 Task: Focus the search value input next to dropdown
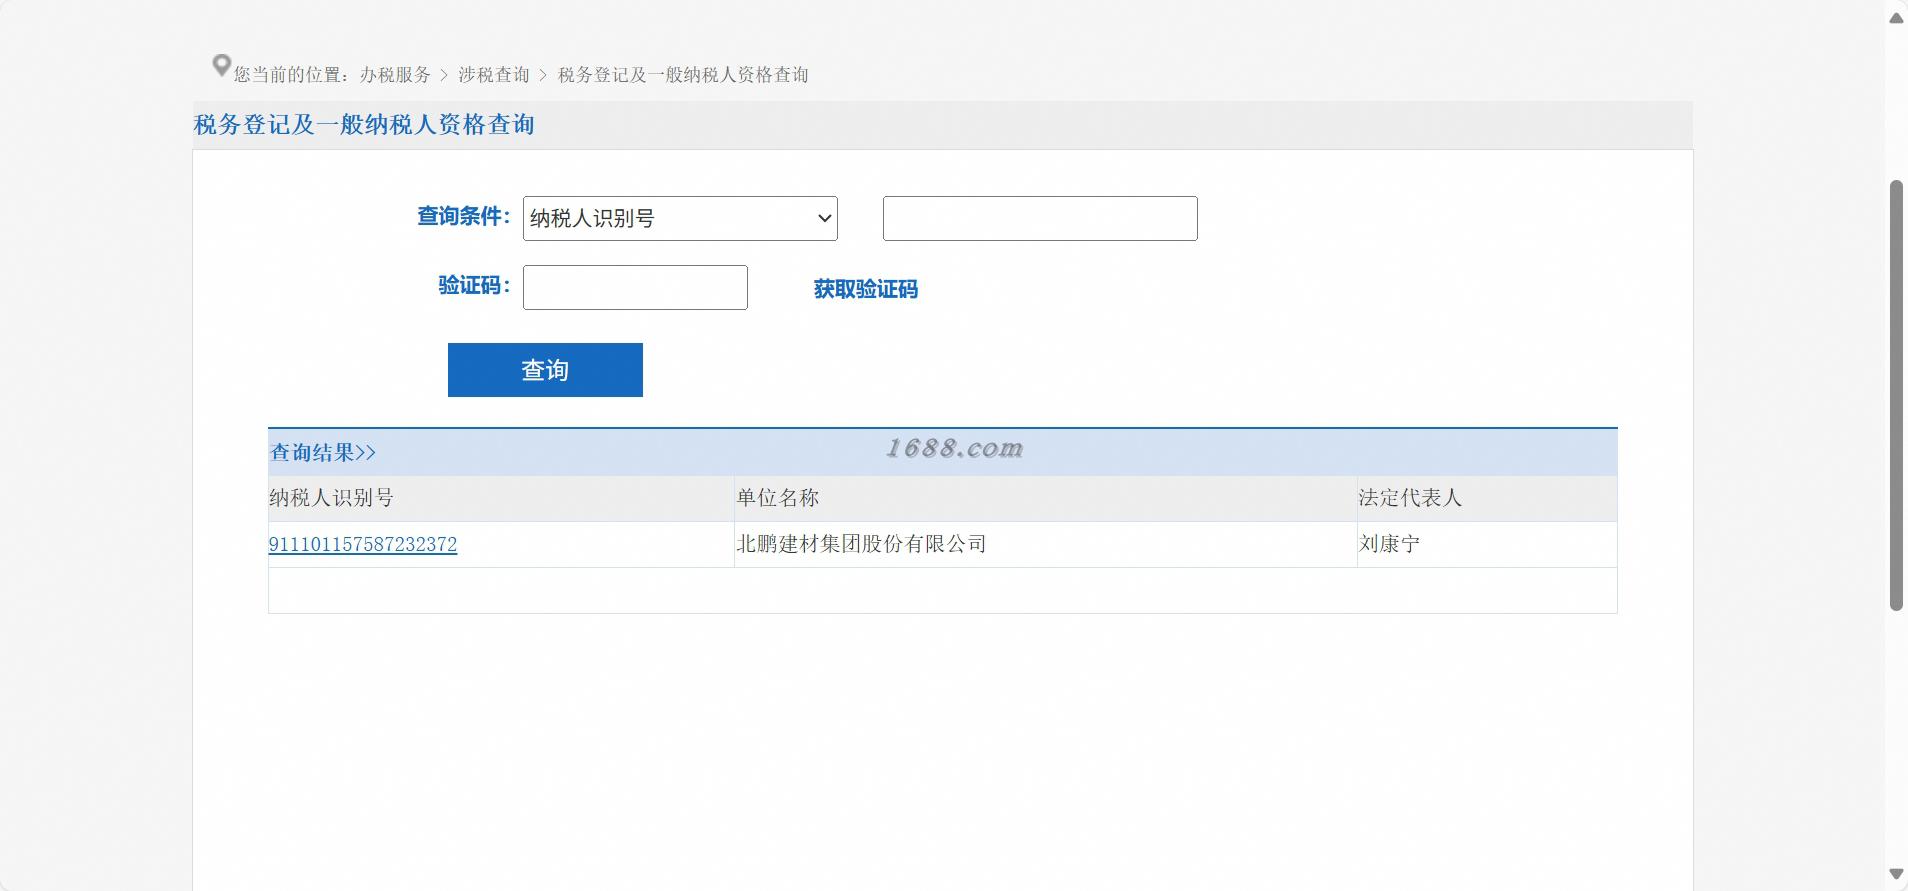point(1040,218)
